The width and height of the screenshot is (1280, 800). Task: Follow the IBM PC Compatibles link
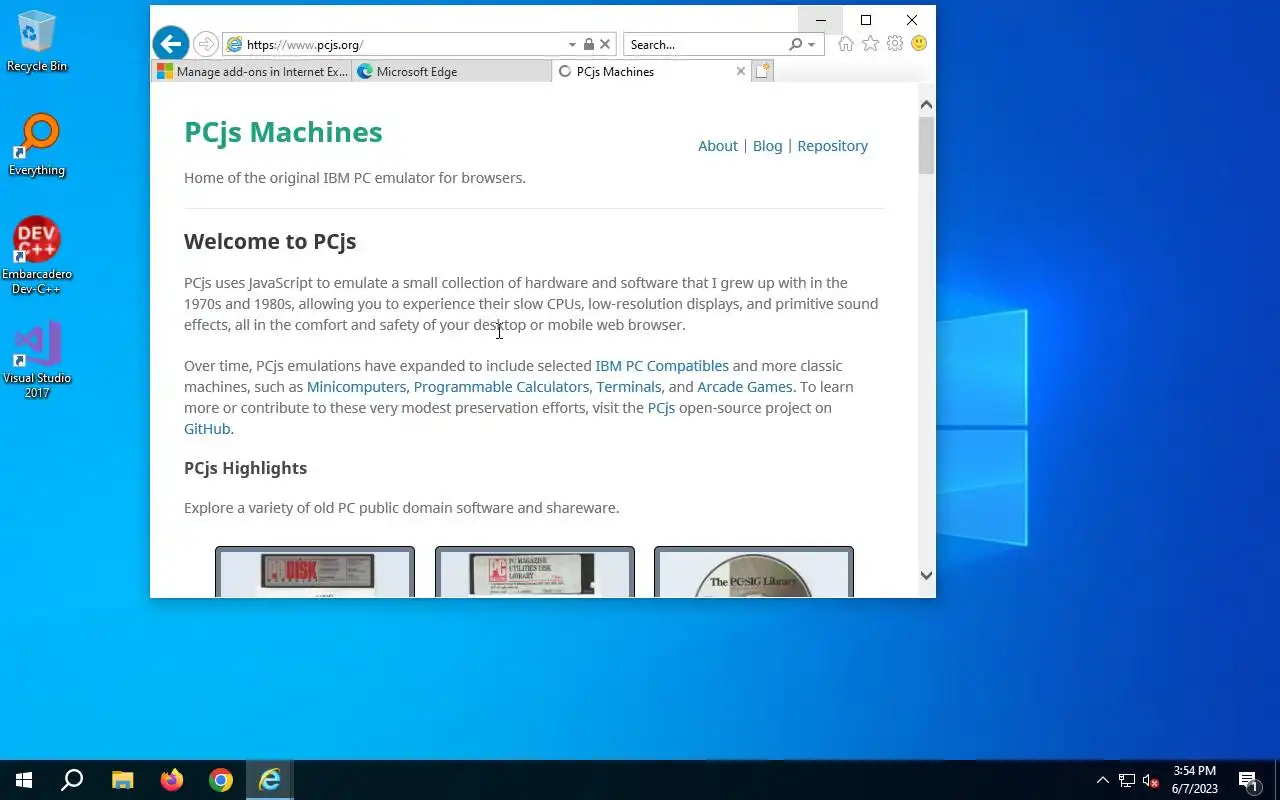pyautogui.click(x=662, y=366)
